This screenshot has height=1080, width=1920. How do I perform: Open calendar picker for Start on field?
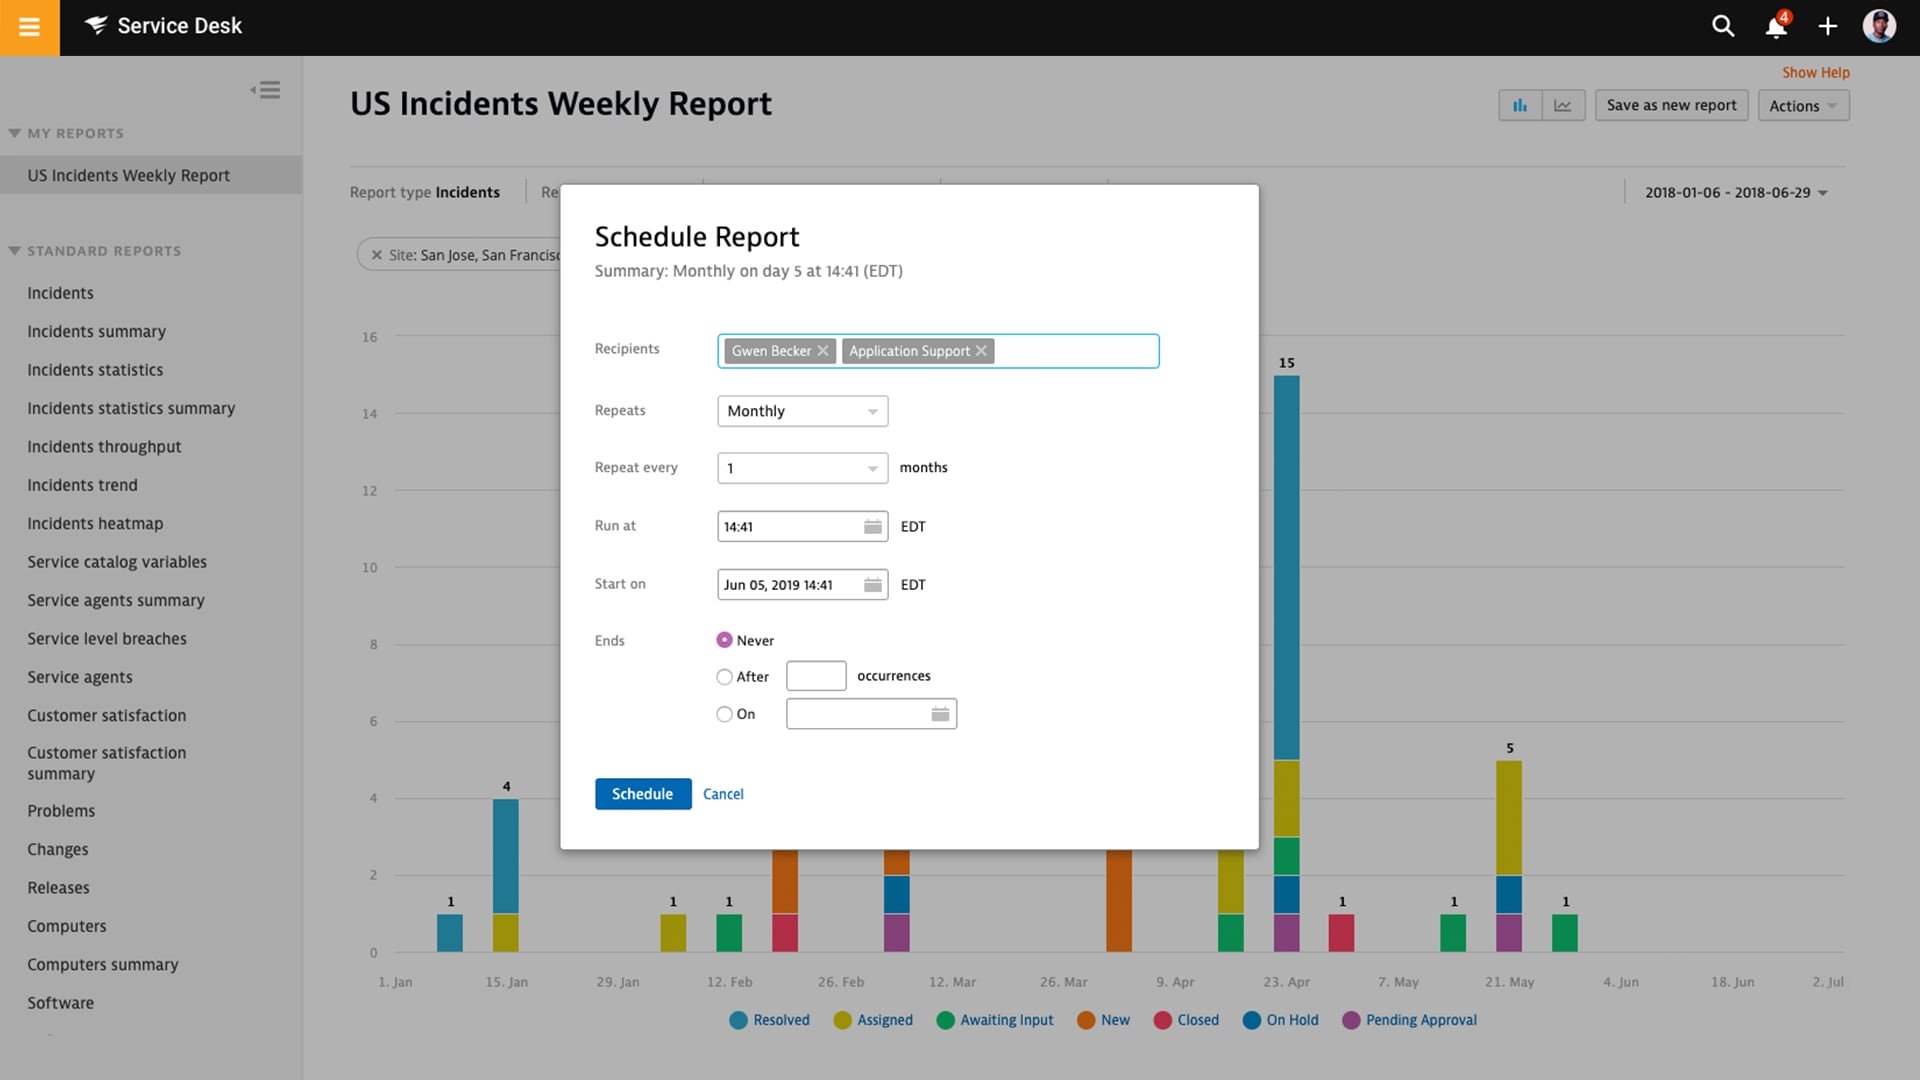click(872, 585)
